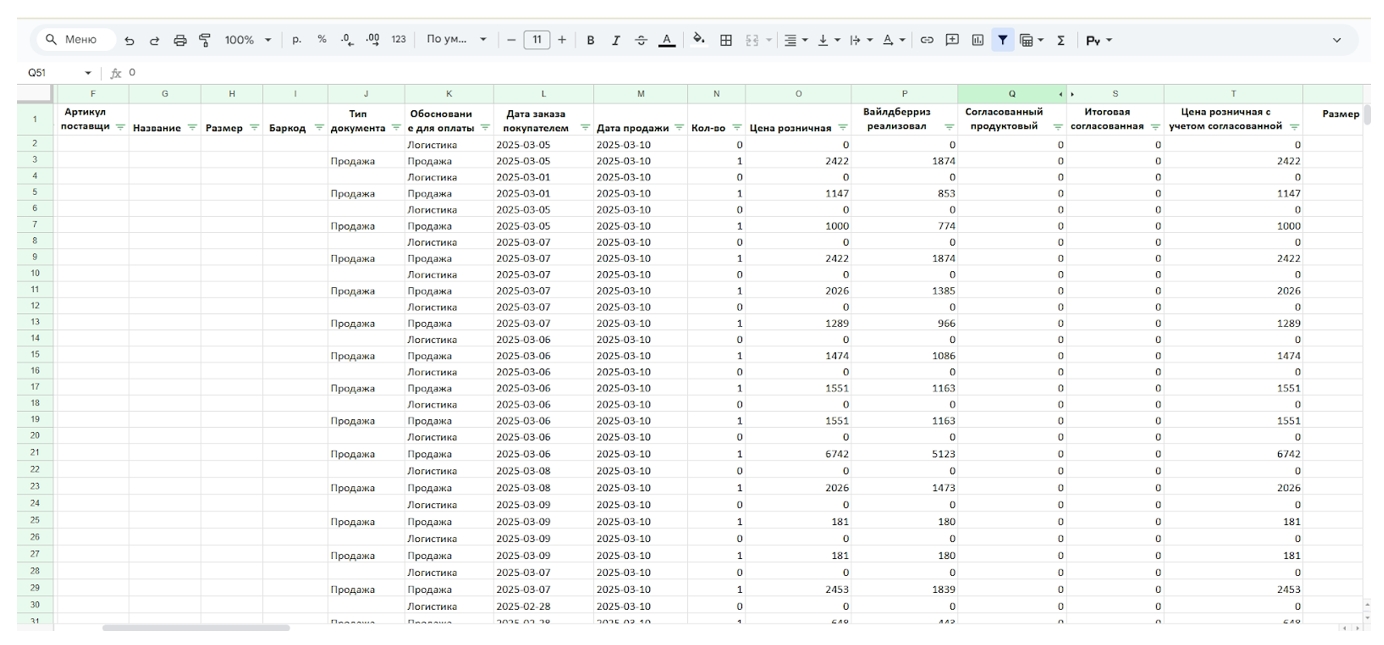Click the font size field showing 11
Image resolution: width=1384 pixels, height=645 pixels.
[x=537, y=40]
